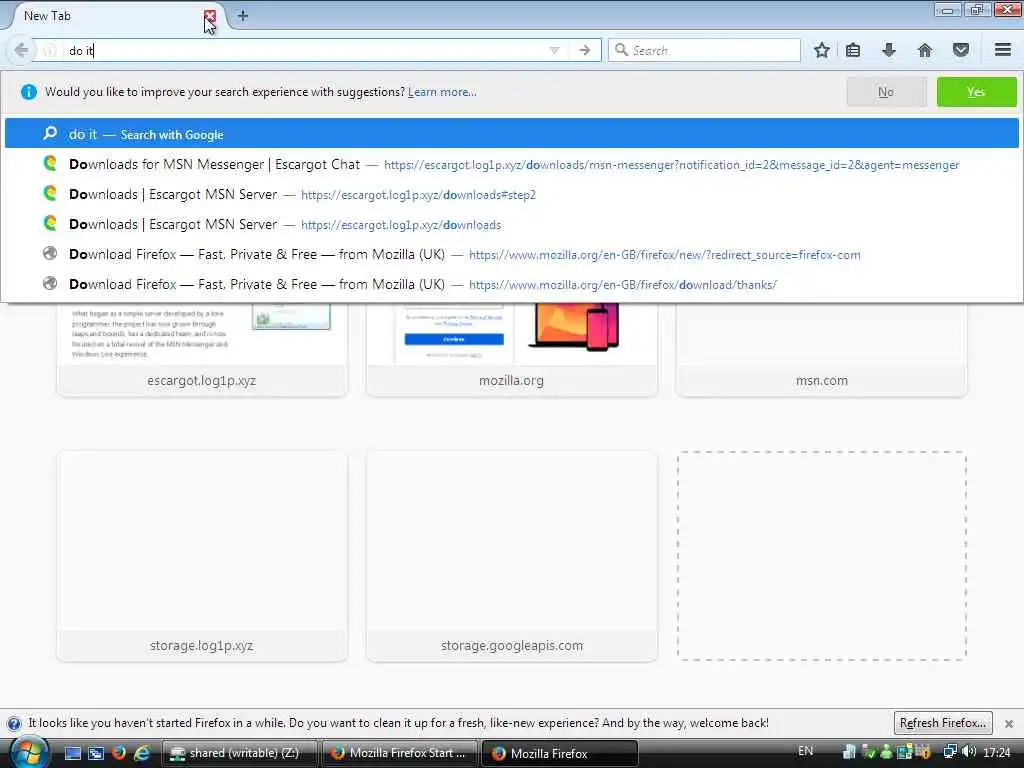Go back with the back arrow
Screen dimensions: 1024x768
(x=21, y=50)
